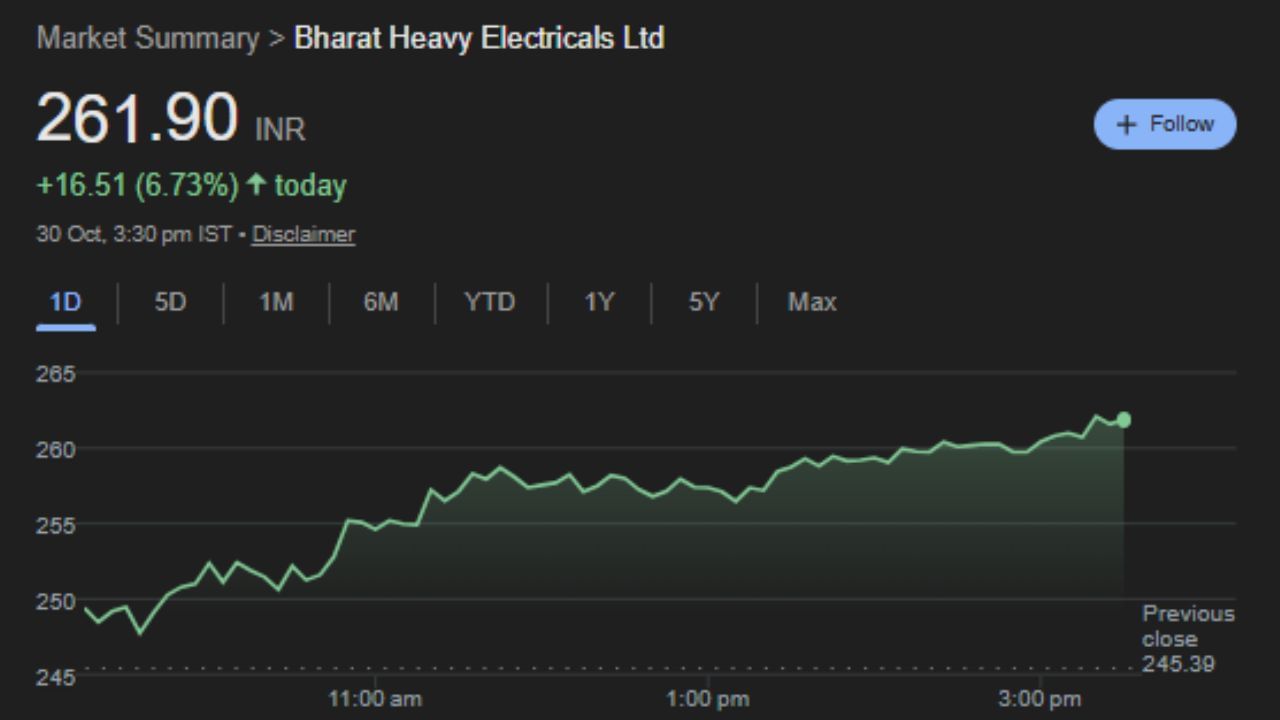The width and height of the screenshot is (1280, 720).
Task: Show the 6M price chart
Action: tap(381, 302)
